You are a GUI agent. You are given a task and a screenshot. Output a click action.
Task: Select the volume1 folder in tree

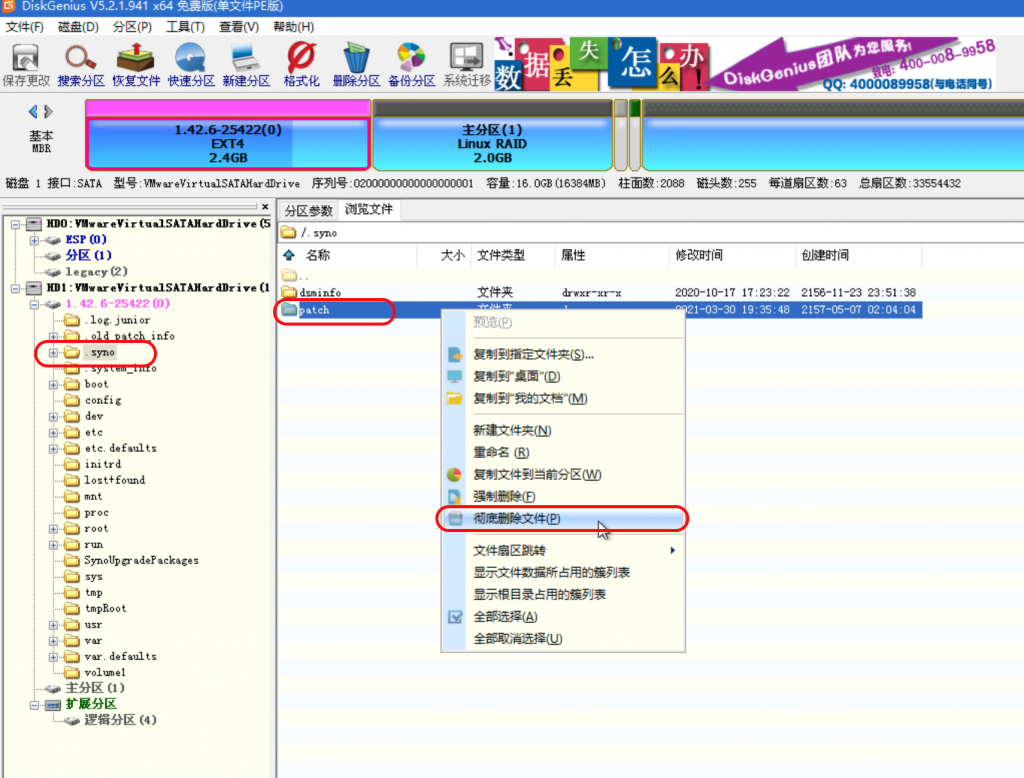[x=104, y=673]
